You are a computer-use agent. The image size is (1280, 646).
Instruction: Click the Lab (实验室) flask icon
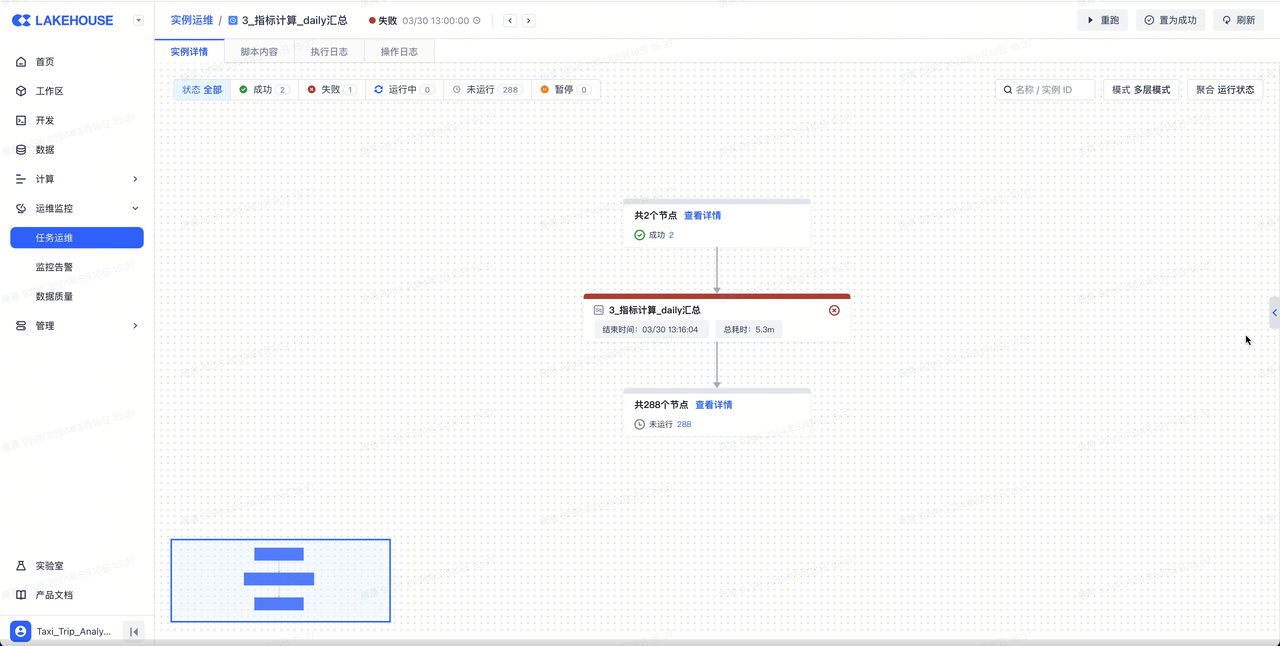[x=21, y=566]
